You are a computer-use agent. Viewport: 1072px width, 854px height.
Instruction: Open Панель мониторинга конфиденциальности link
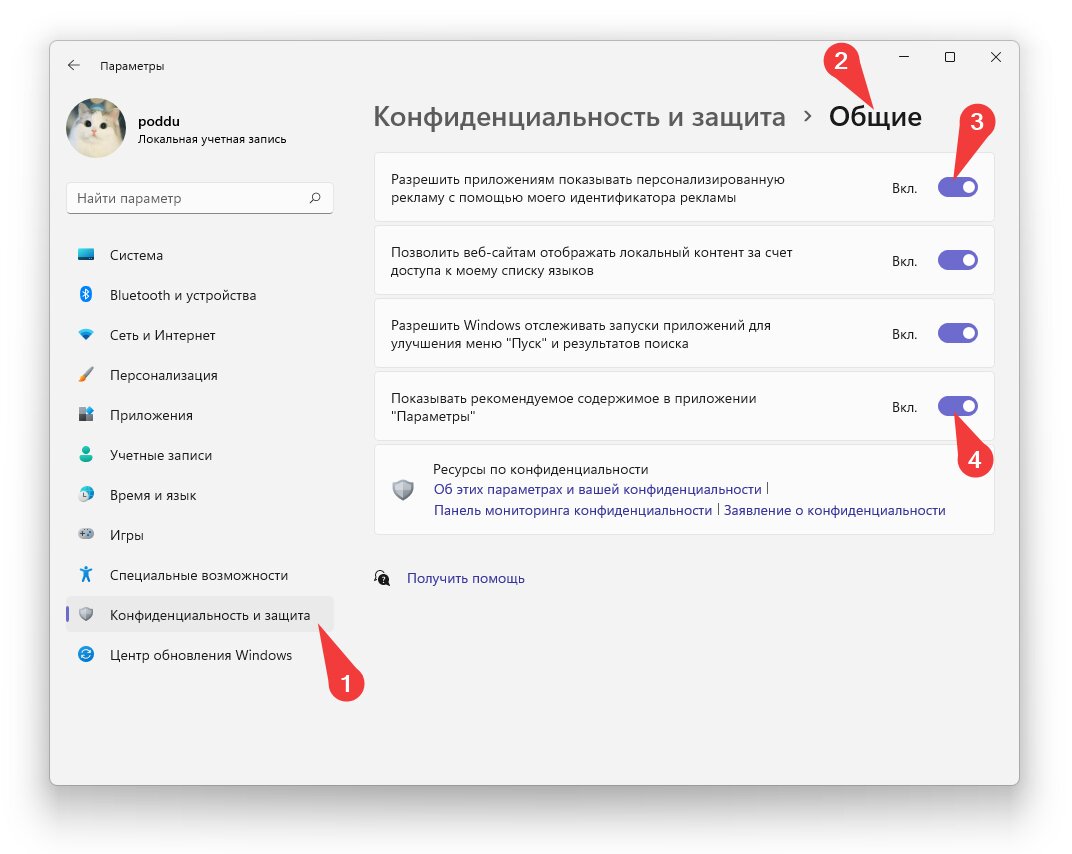[x=573, y=510]
